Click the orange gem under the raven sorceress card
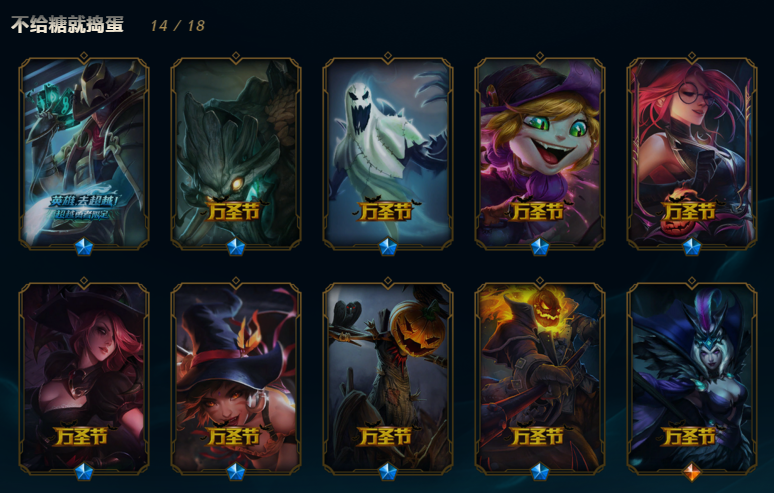The image size is (774, 493). (x=692, y=472)
